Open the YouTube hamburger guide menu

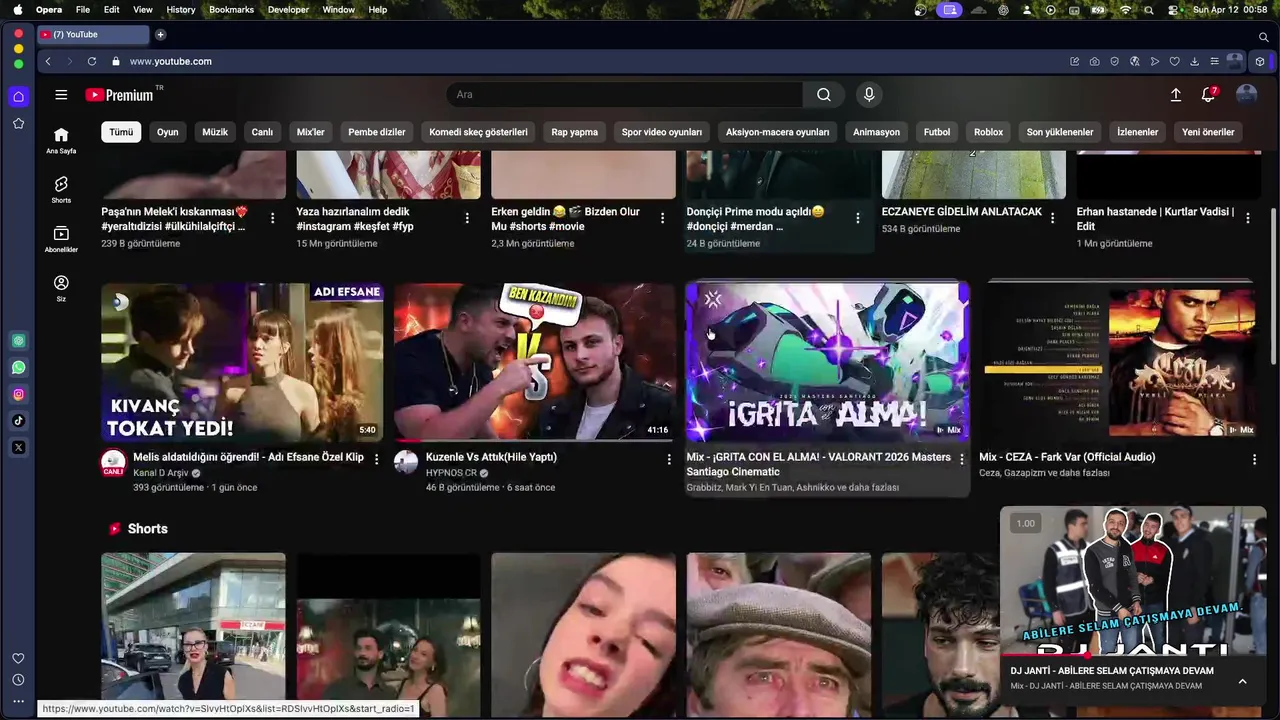click(x=61, y=95)
